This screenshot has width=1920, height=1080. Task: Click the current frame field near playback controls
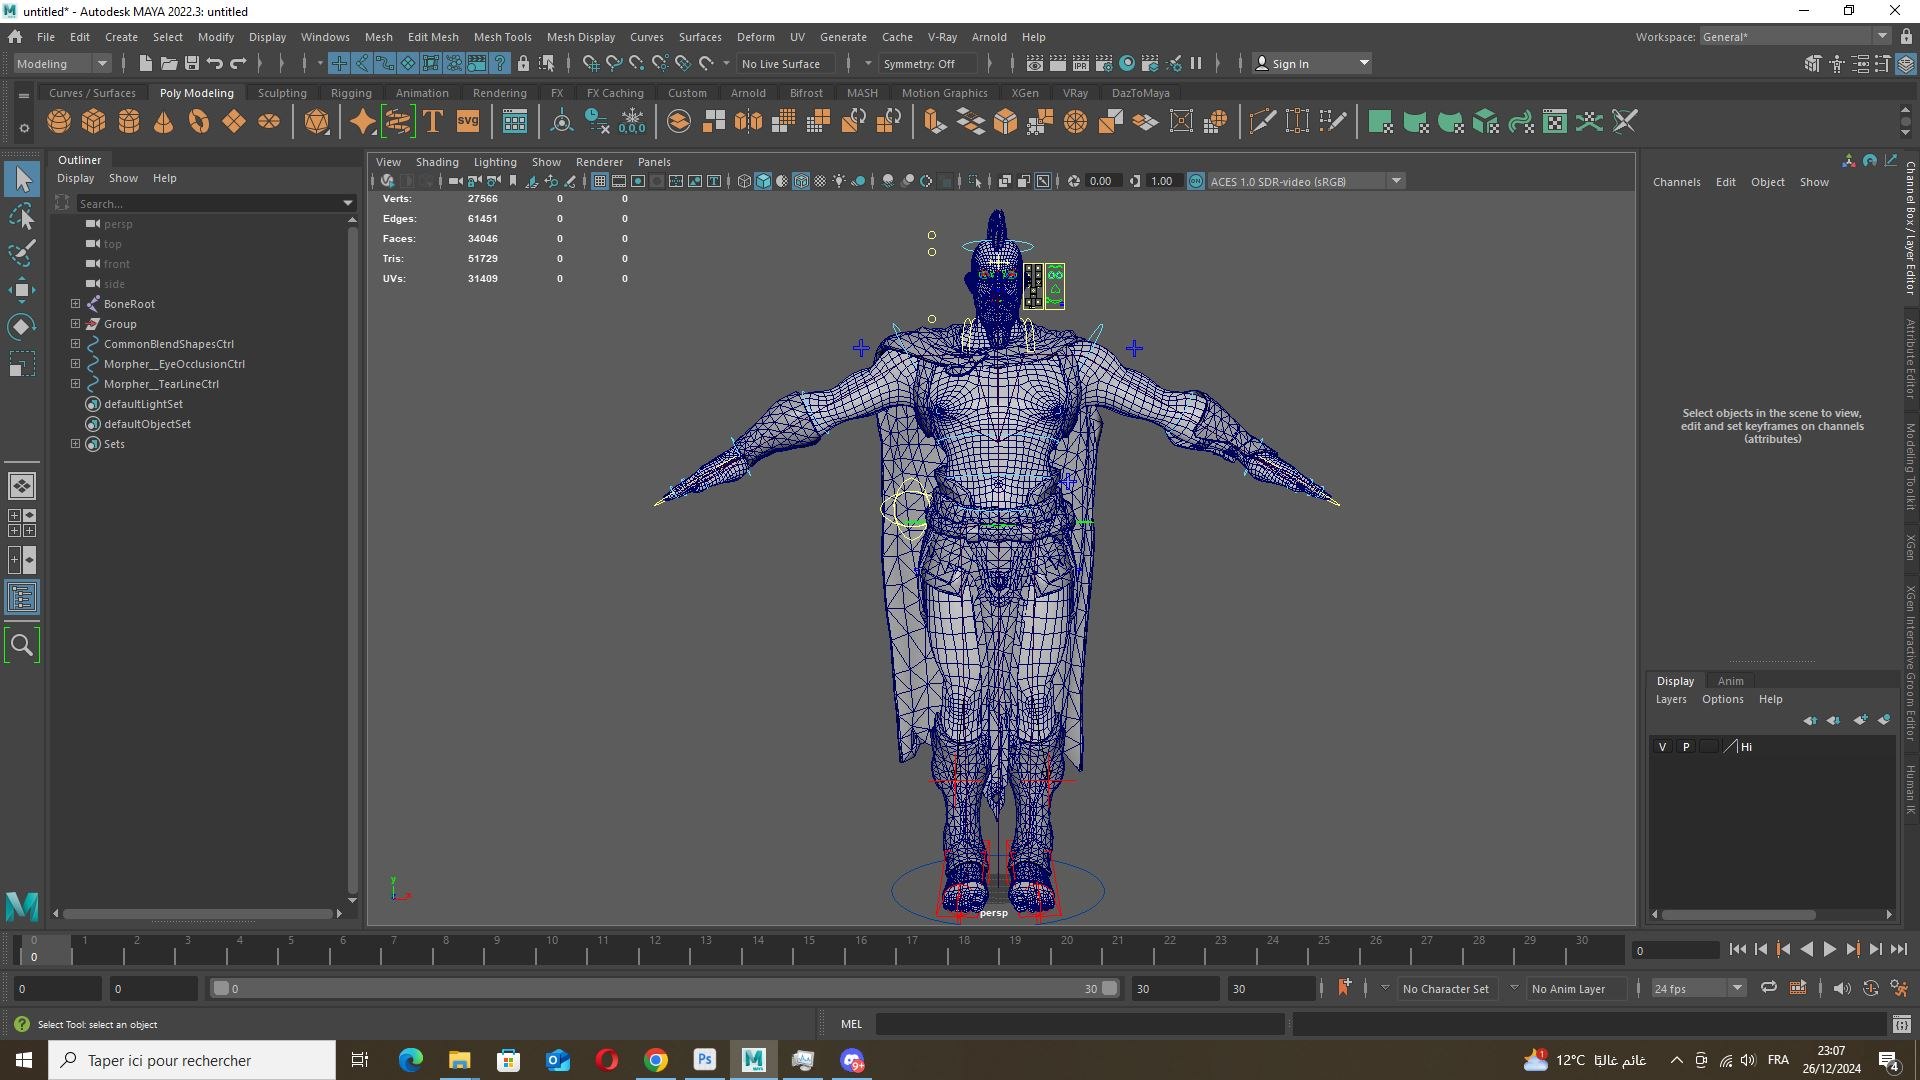(1675, 950)
